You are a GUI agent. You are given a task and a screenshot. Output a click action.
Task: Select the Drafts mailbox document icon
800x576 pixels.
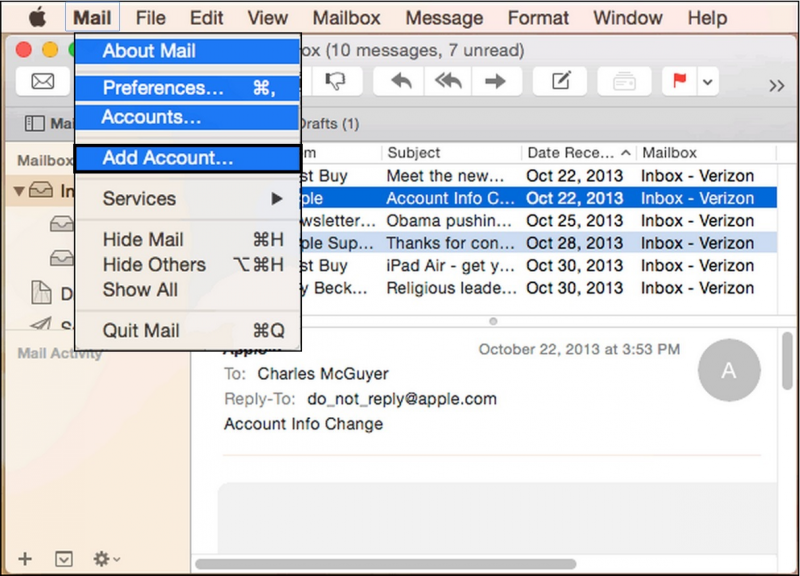pyautogui.click(x=41, y=293)
